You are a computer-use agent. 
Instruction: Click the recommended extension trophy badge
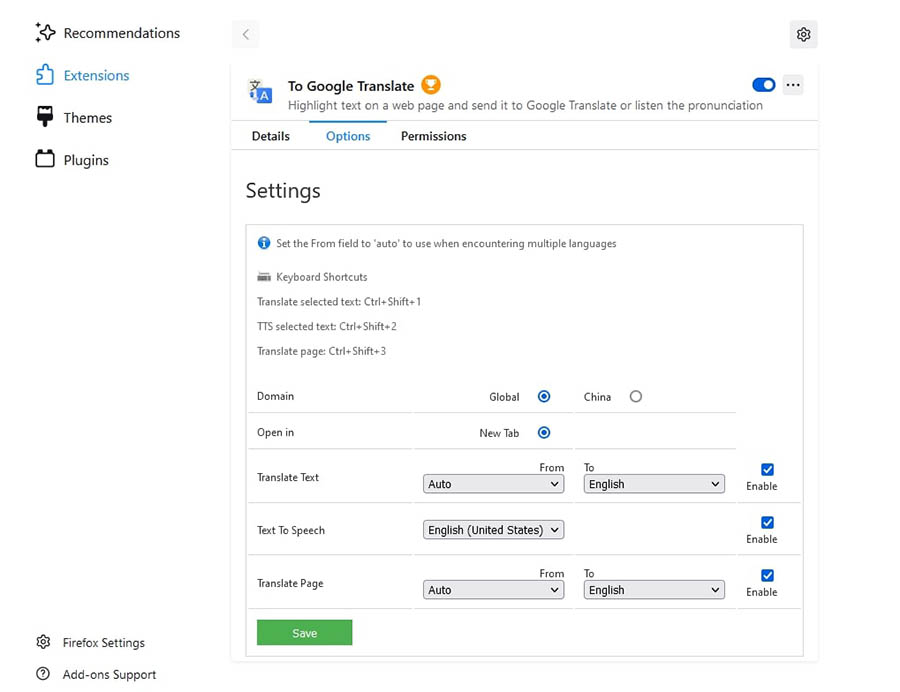431,85
